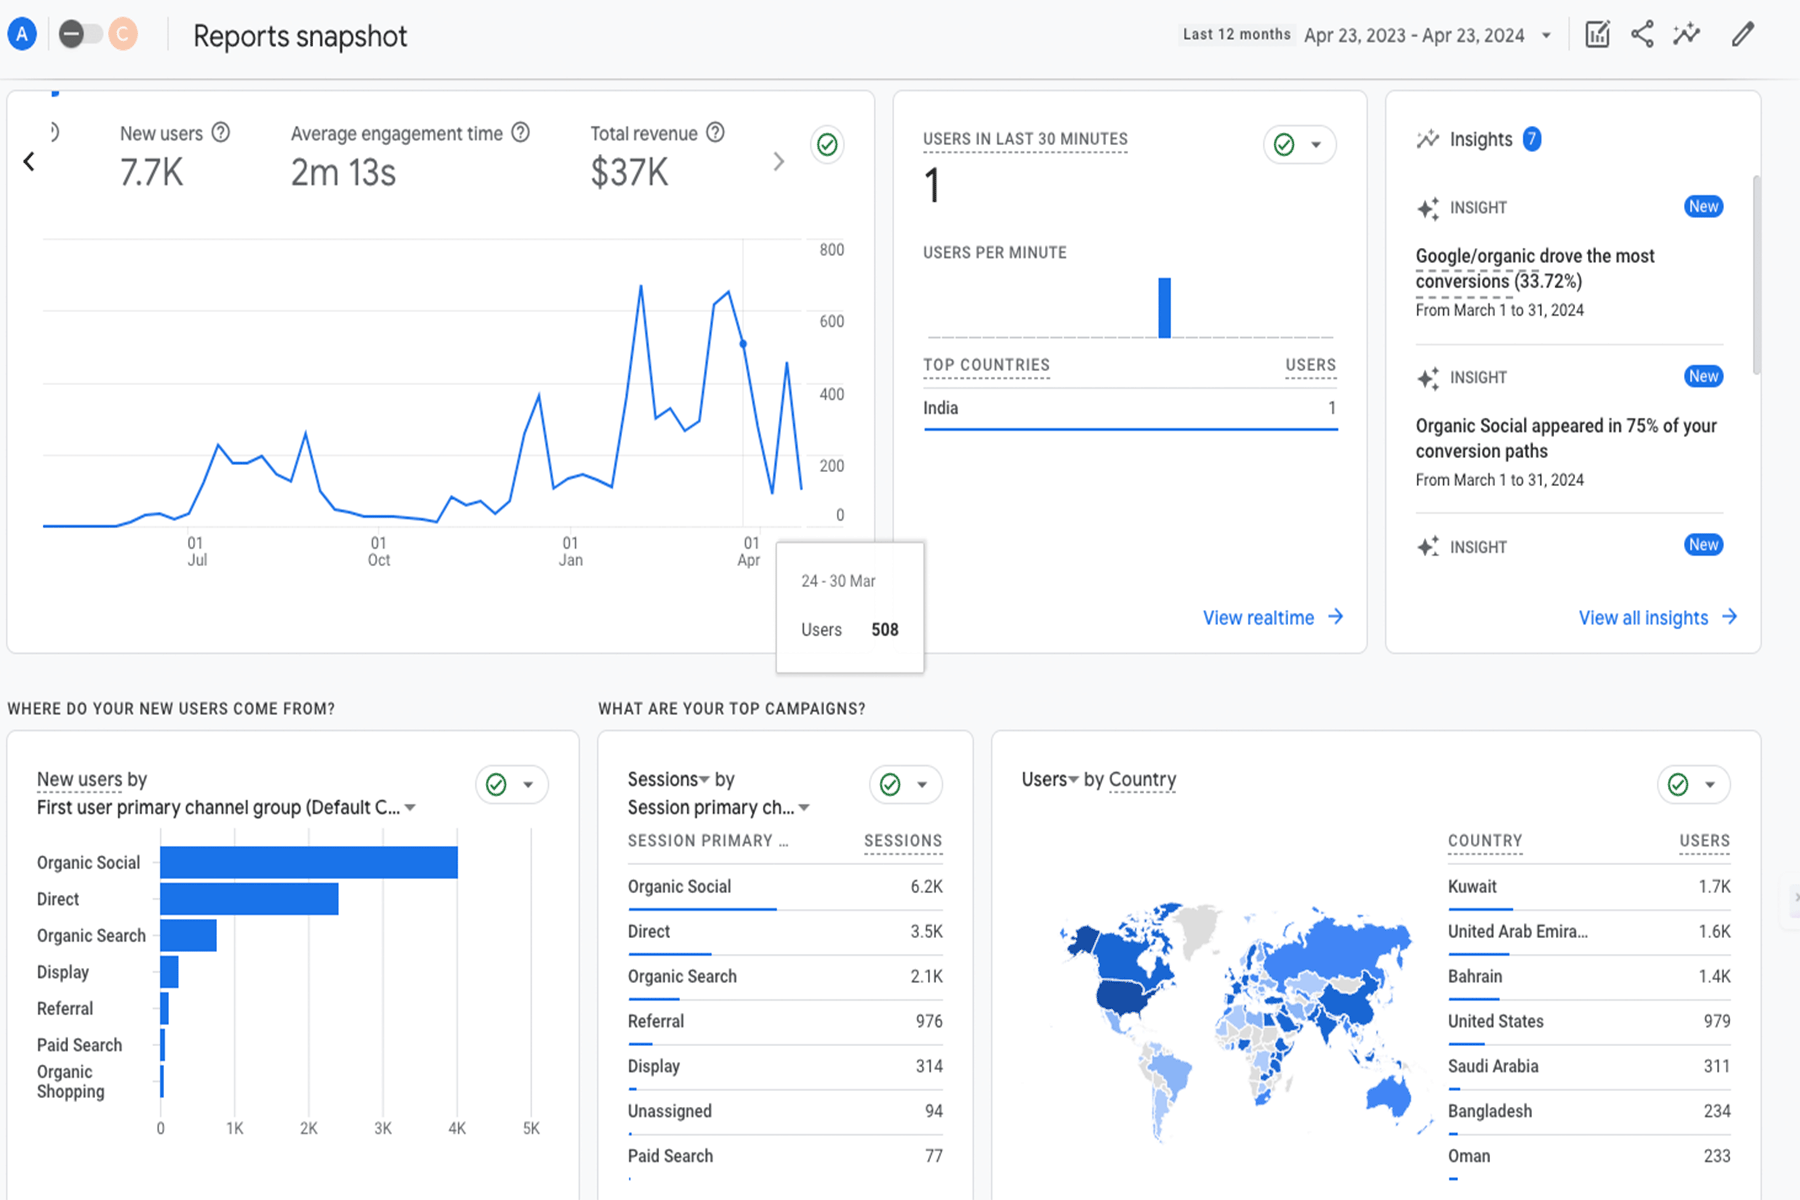
Task: Click the Country column header
Action: [1485, 841]
